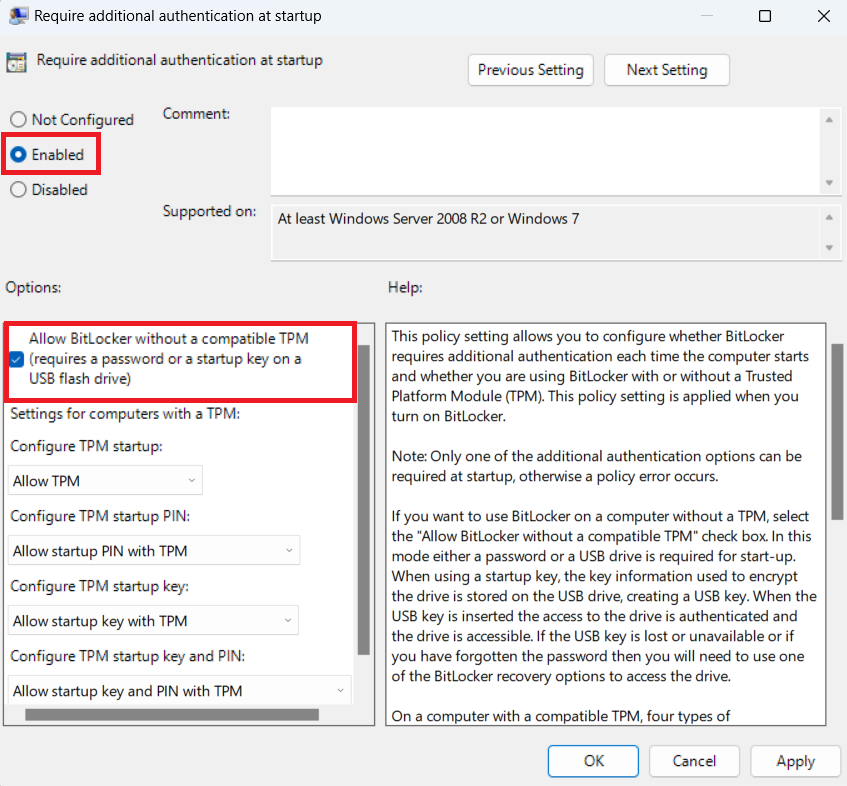Click 'Settings for computers with a TPM:' label
This screenshot has width=847, height=786.
pos(125,414)
